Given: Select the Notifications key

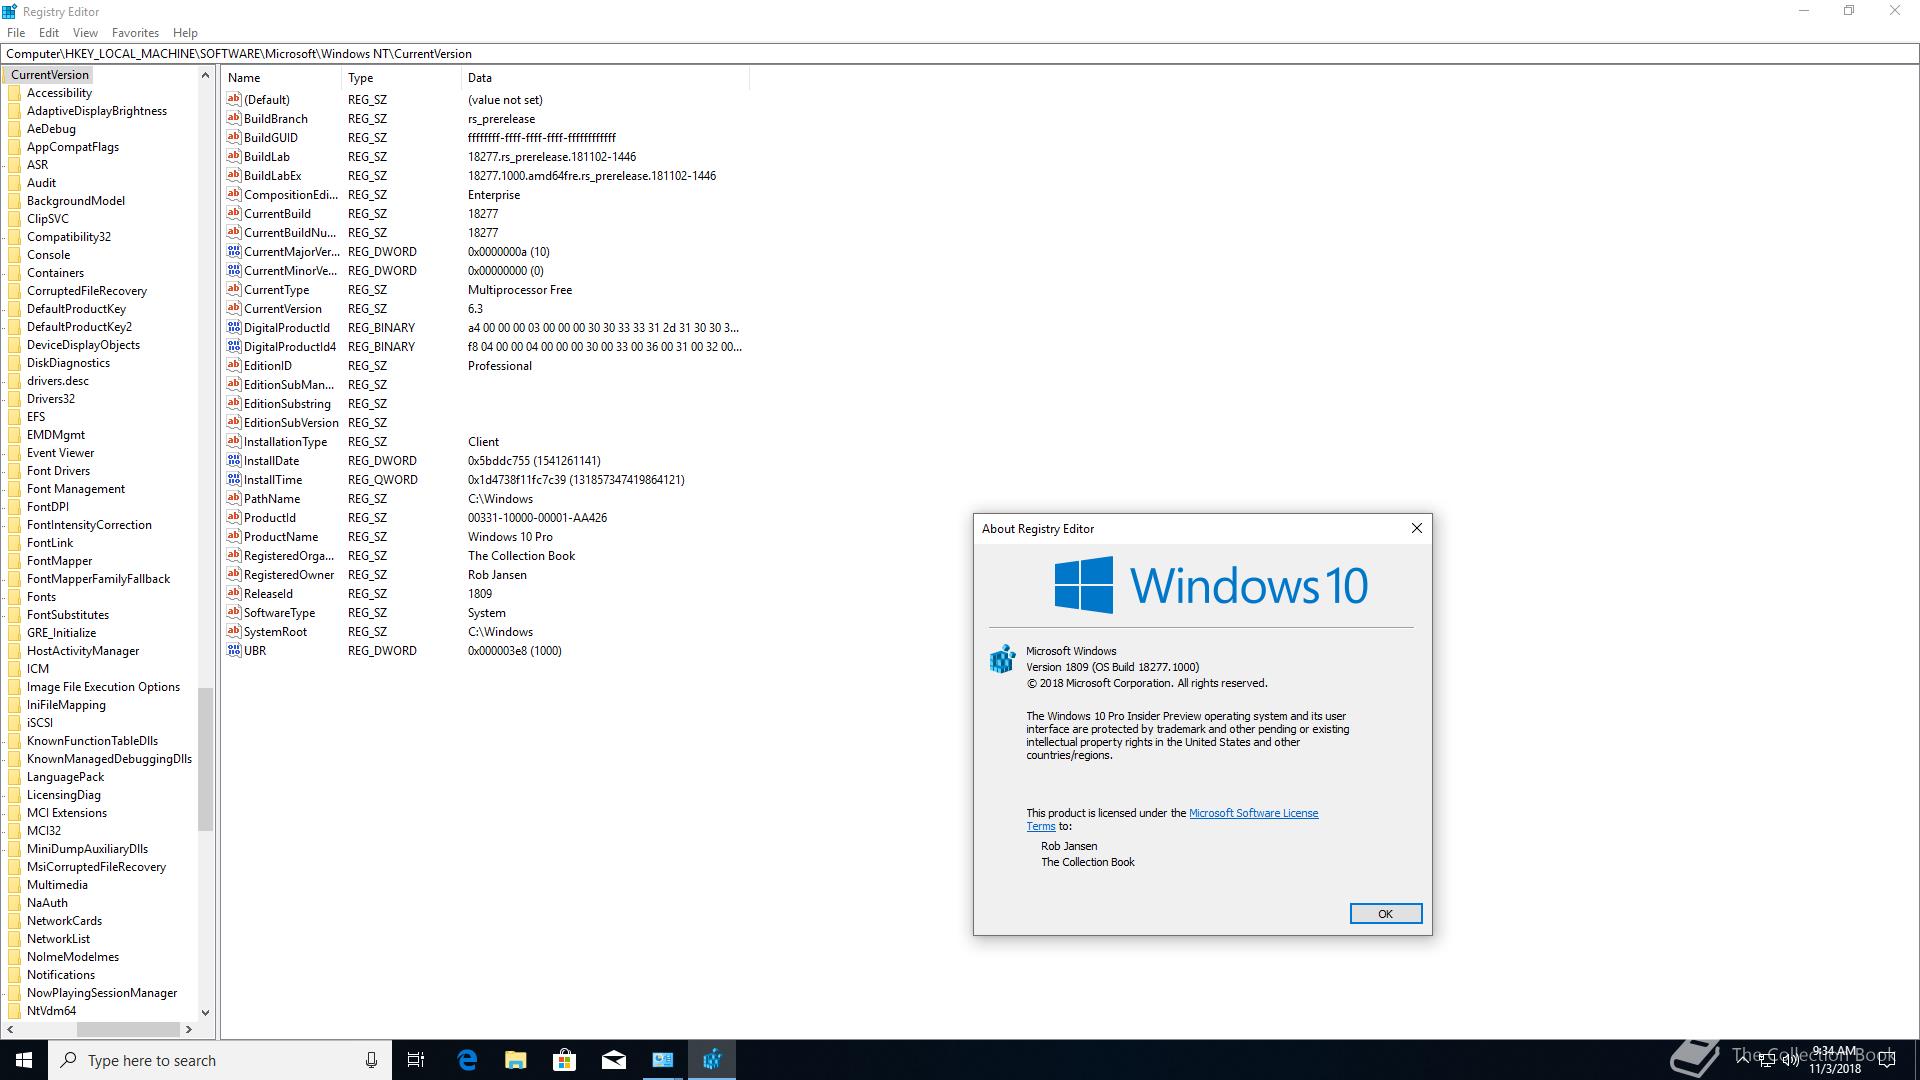Looking at the screenshot, I should (61, 975).
